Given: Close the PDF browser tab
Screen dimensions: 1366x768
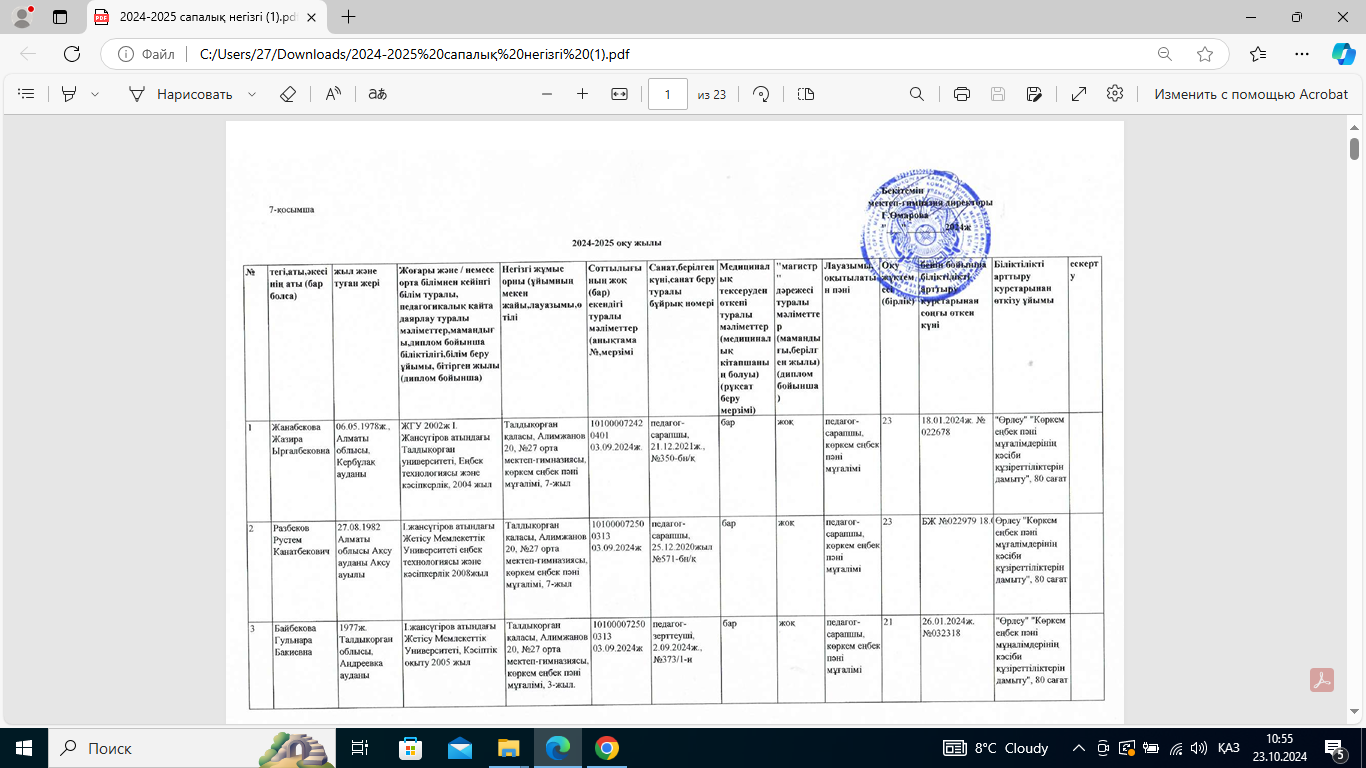Looking at the screenshot, I should pyautogui.click(x=312, y=17).
